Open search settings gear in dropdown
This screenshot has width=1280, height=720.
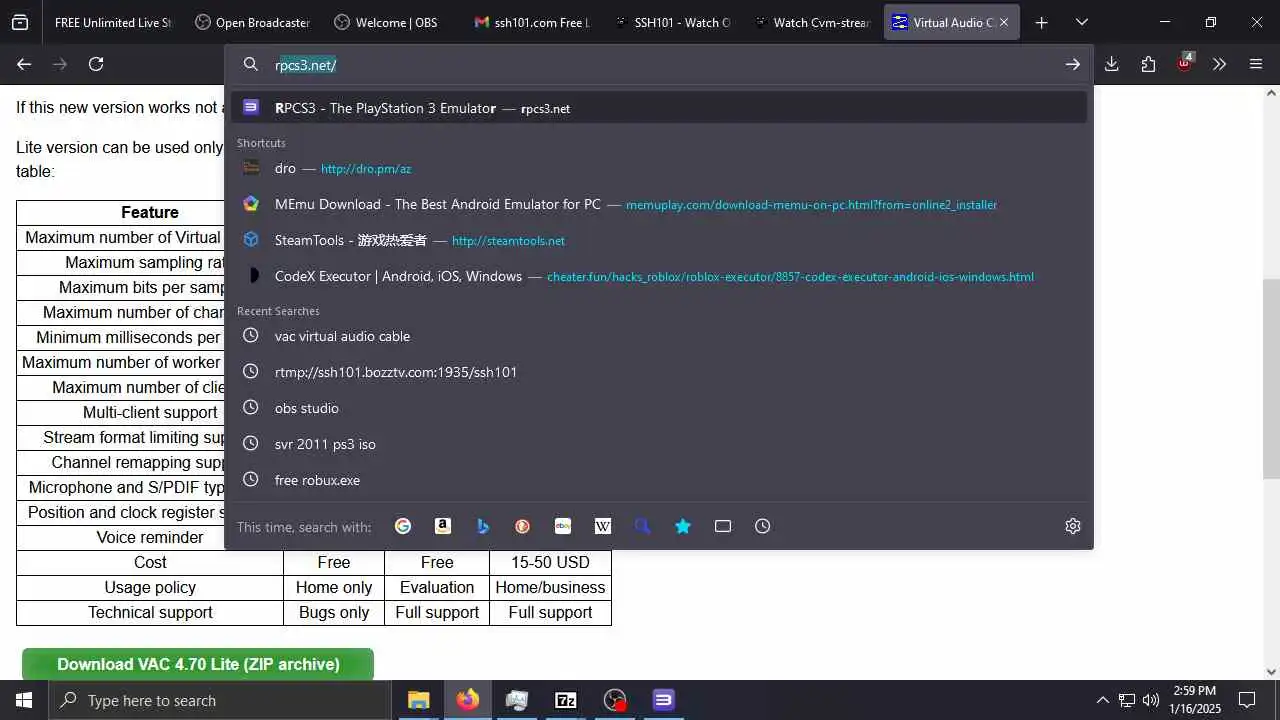[x=1073, y=526]
